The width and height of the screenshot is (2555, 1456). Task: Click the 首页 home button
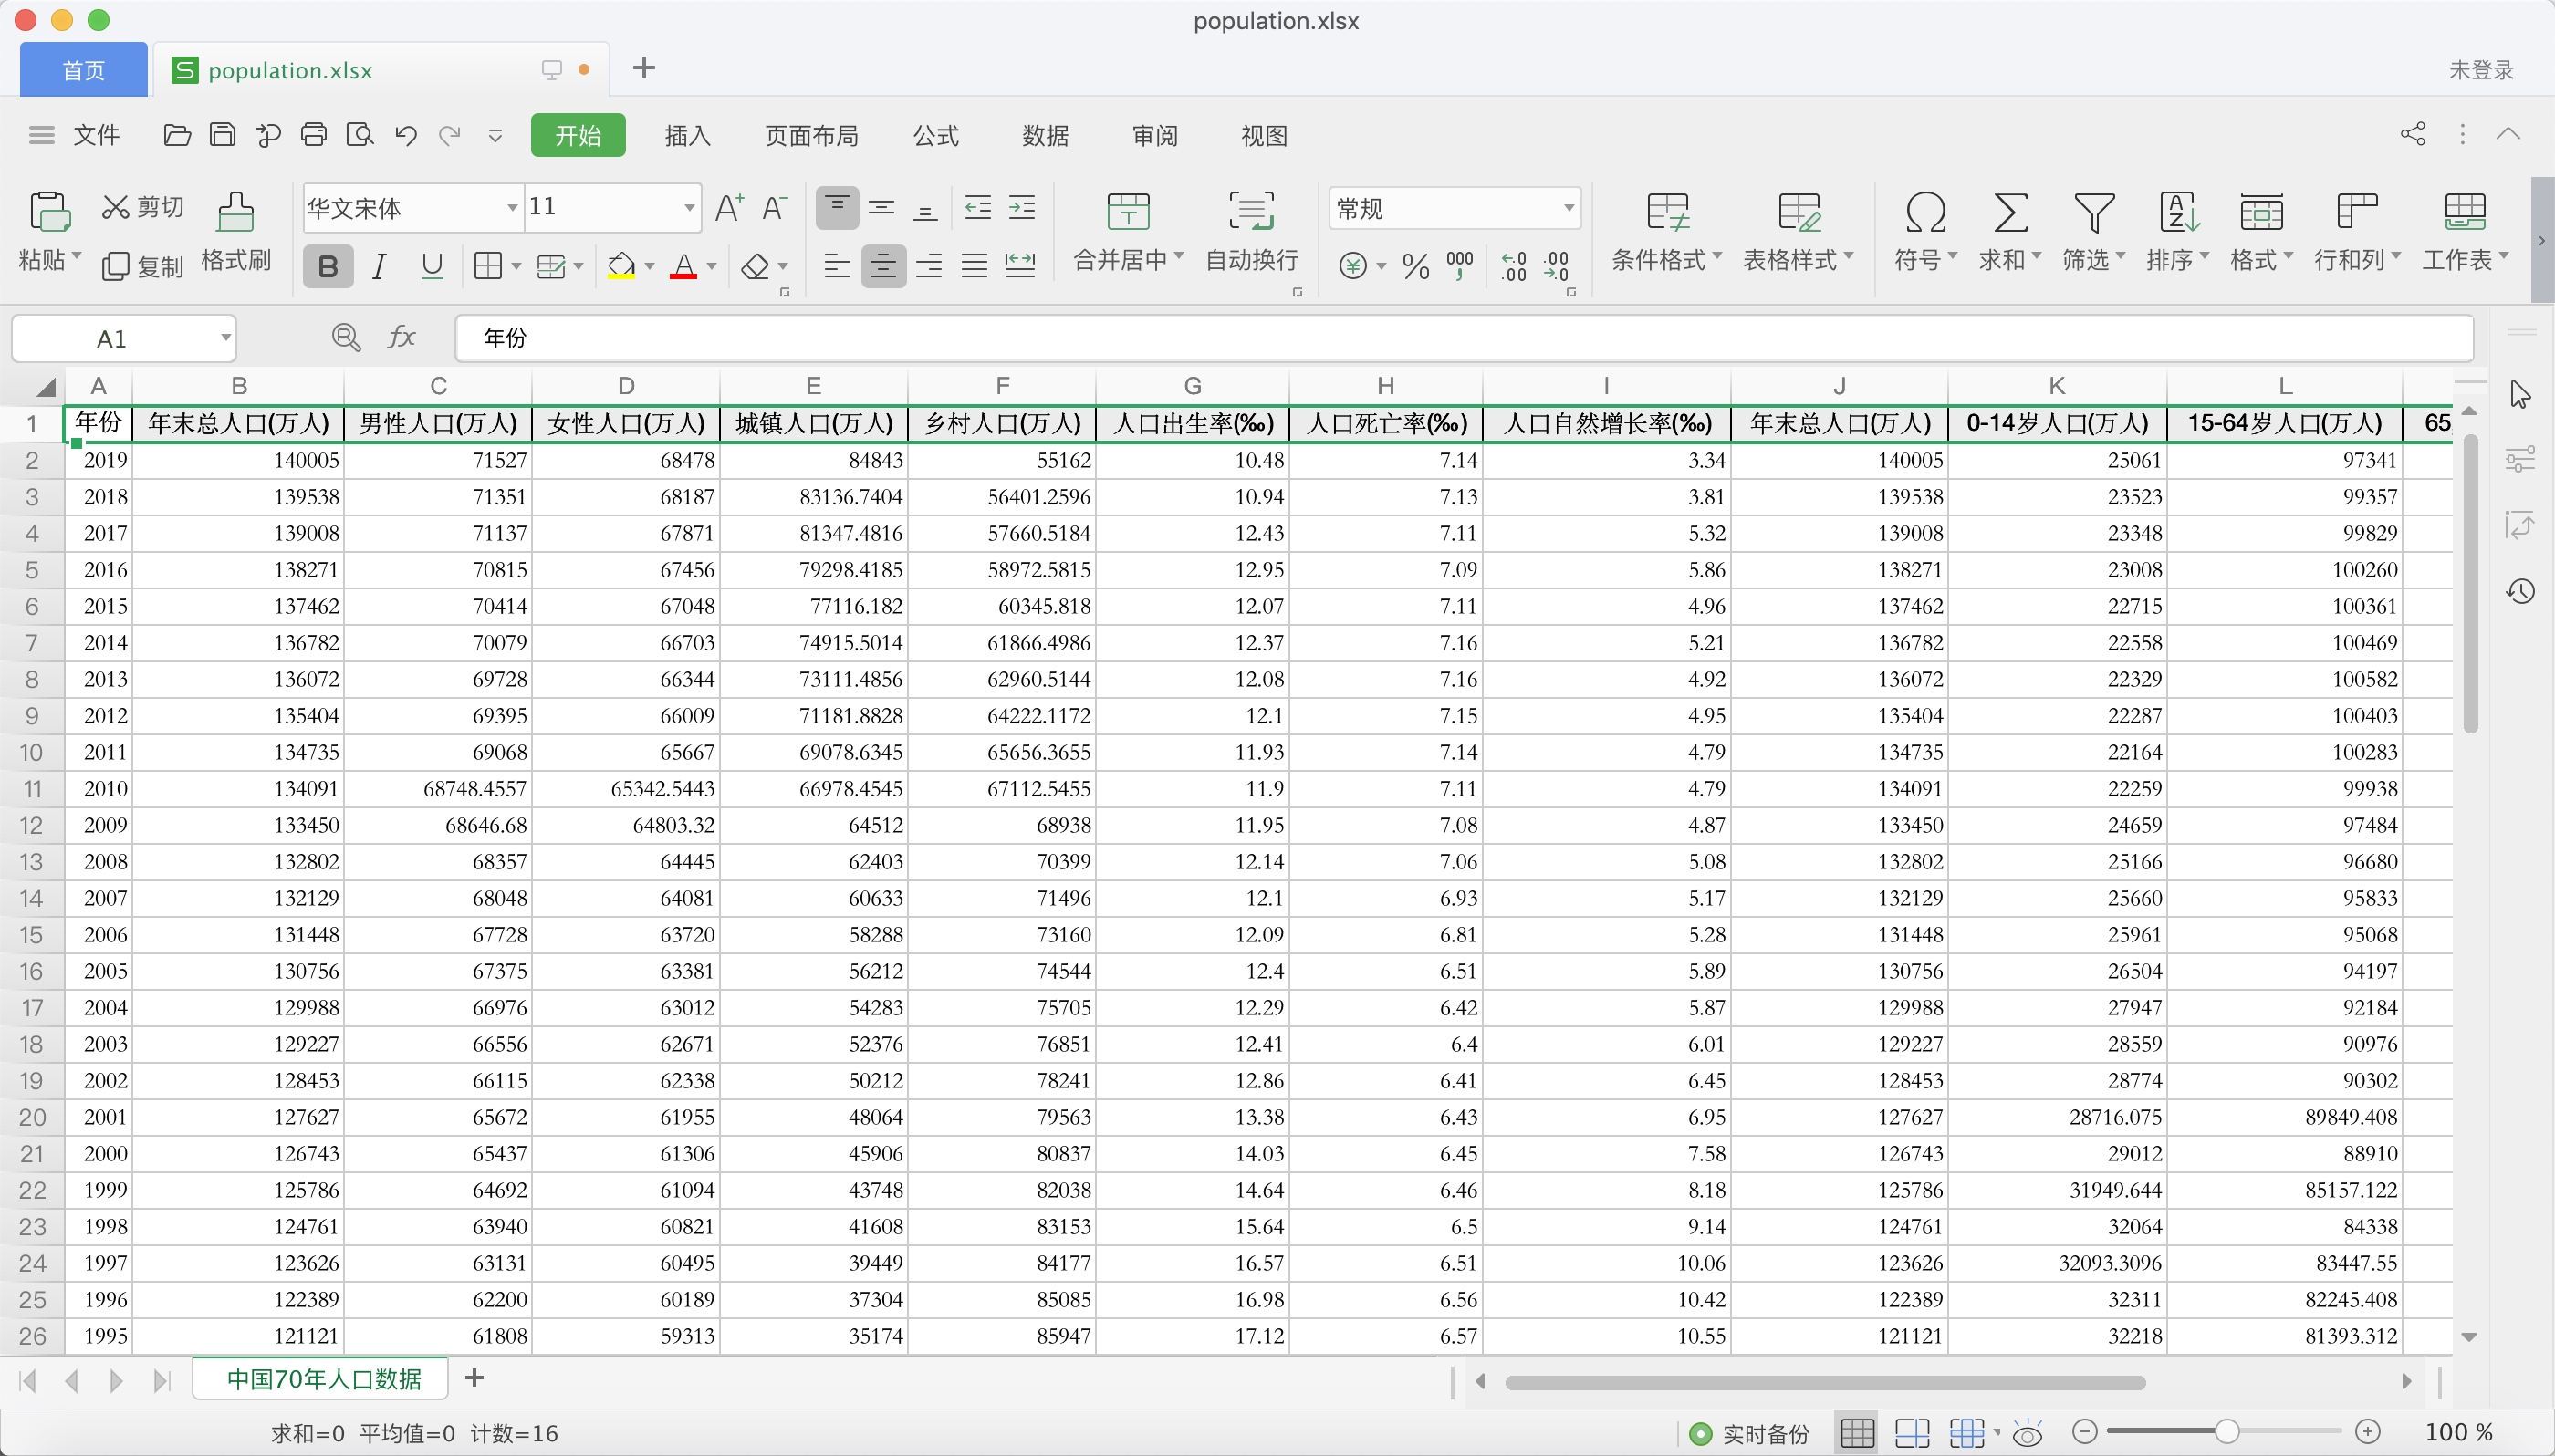[x=84, y=70]
